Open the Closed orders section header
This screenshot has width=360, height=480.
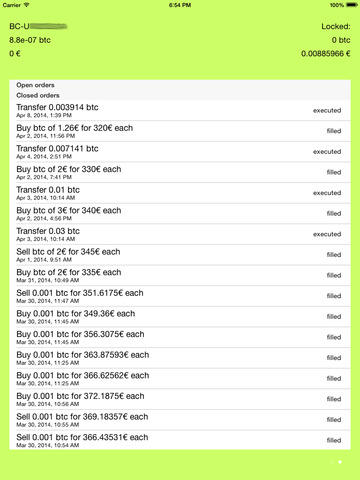(180, 95)
